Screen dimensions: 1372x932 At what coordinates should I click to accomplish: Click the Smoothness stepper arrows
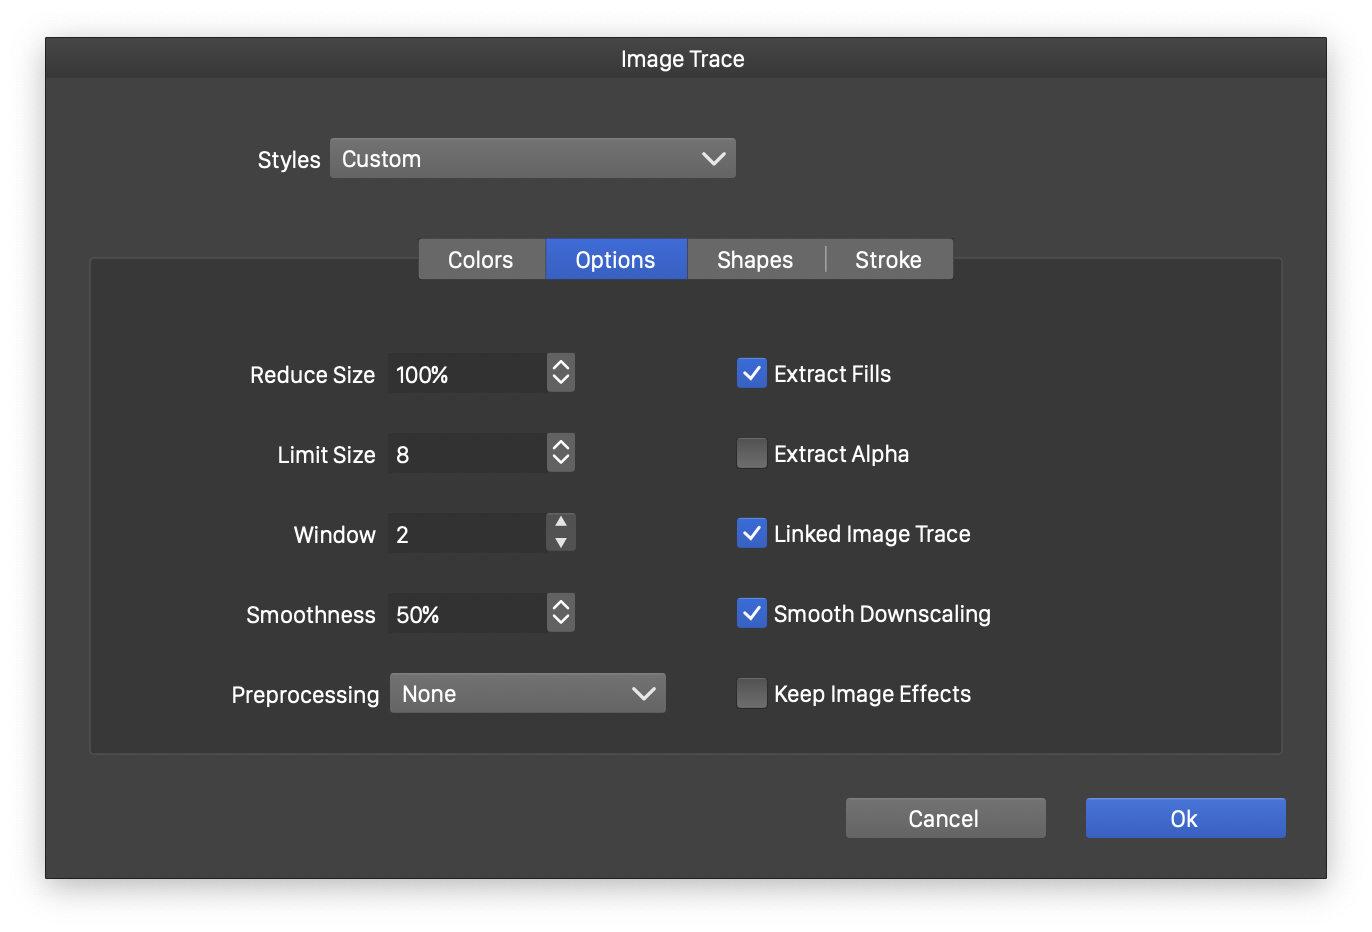(561, 613)
